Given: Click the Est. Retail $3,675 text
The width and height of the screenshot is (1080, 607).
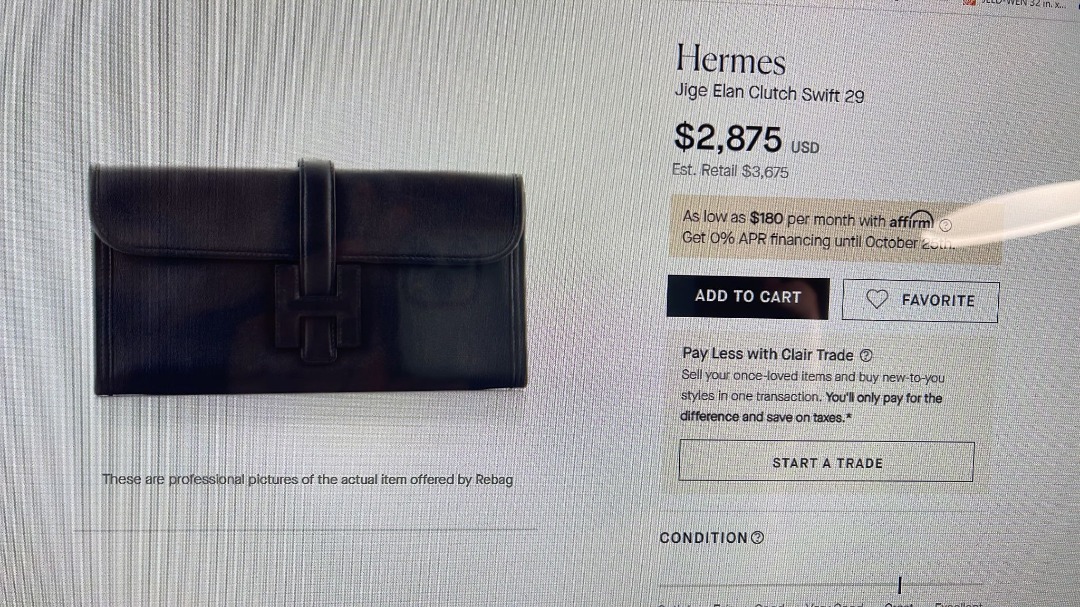Looking at the screenshot, I should click(x=730, y=170).
